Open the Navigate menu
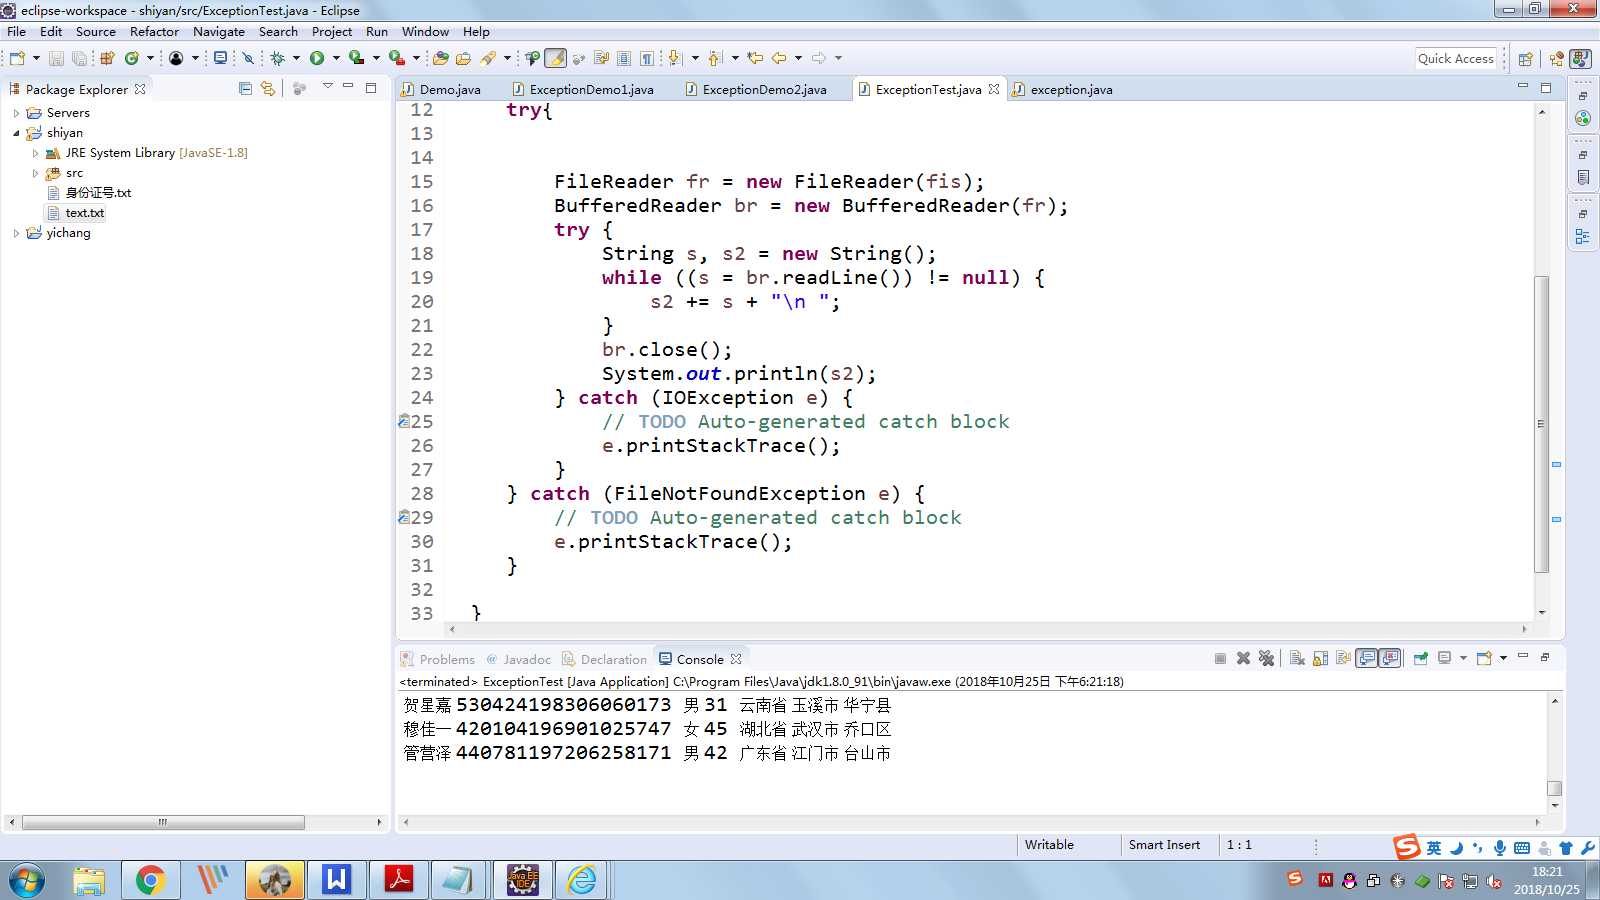The width and height of the screenshot is (1600, 900). pos(219,32)
